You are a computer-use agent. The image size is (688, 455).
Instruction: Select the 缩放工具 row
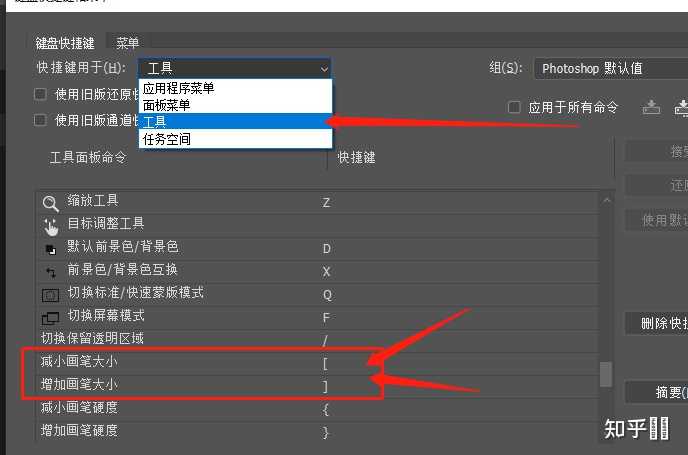[318, 202]
